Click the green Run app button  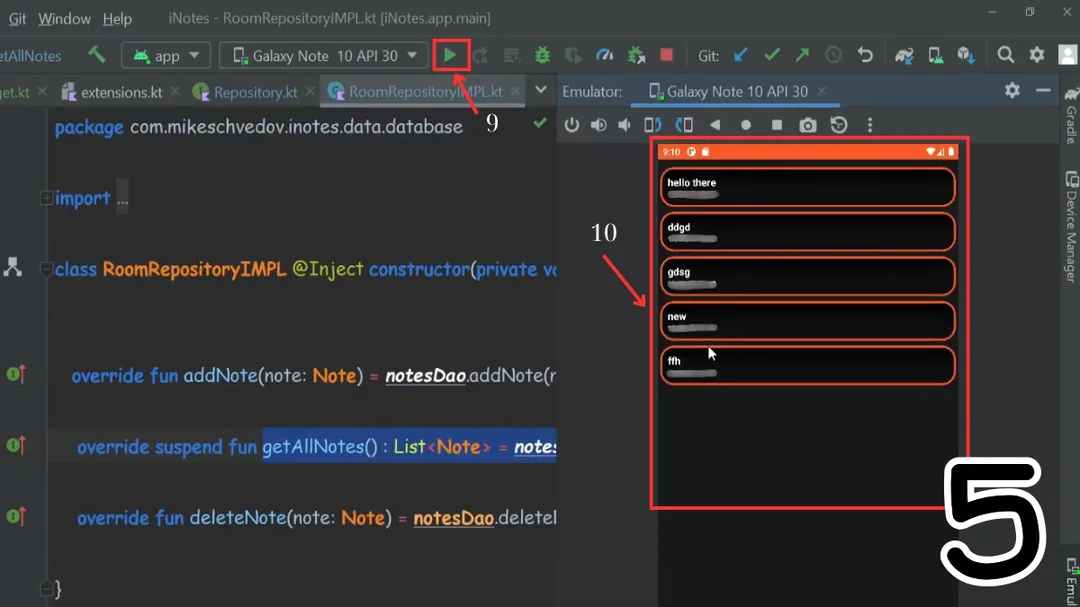point(451,55)
